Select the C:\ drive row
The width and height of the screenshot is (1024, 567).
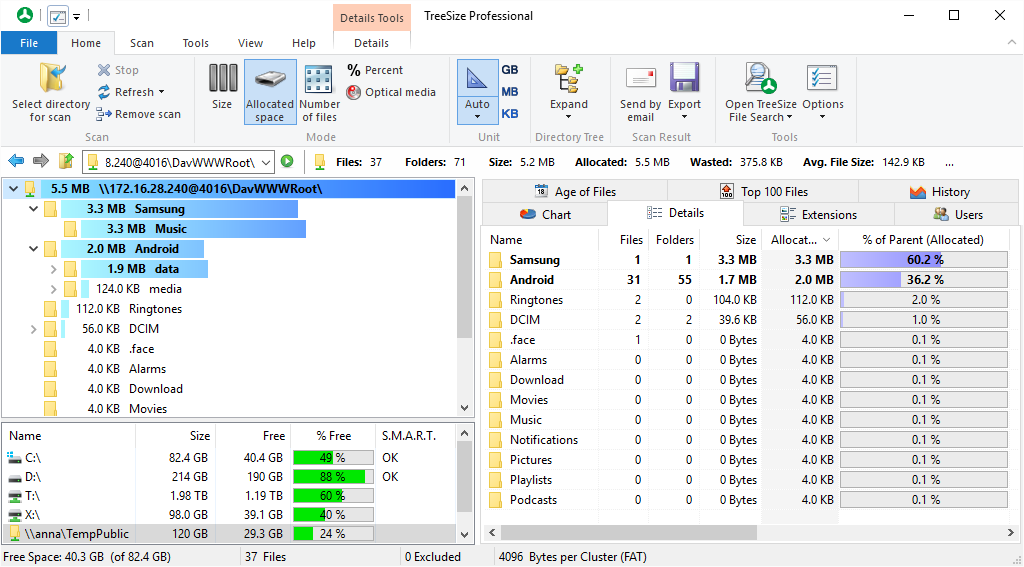point(229,458)
